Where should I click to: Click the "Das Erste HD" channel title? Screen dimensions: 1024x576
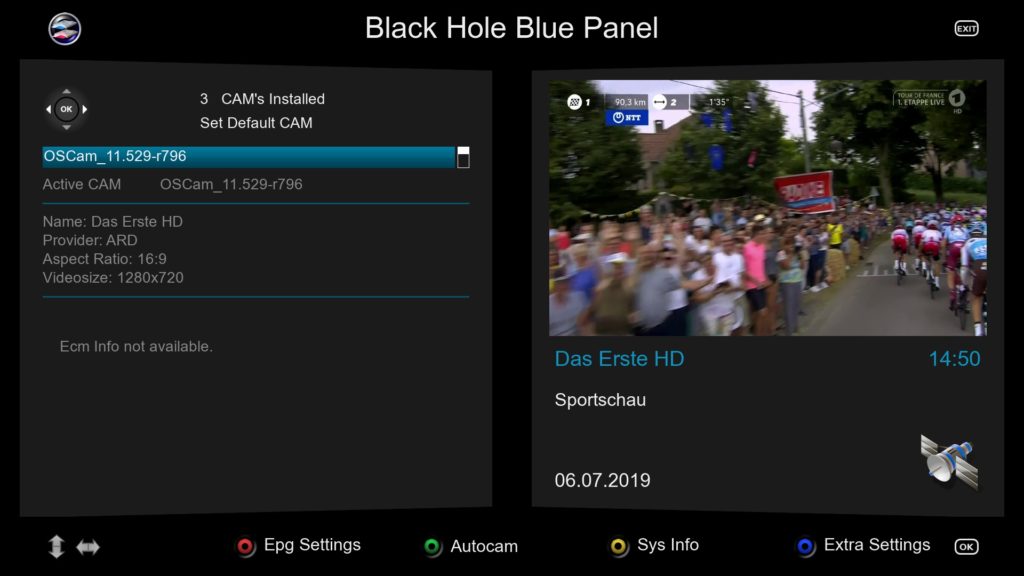pos(619,359)
